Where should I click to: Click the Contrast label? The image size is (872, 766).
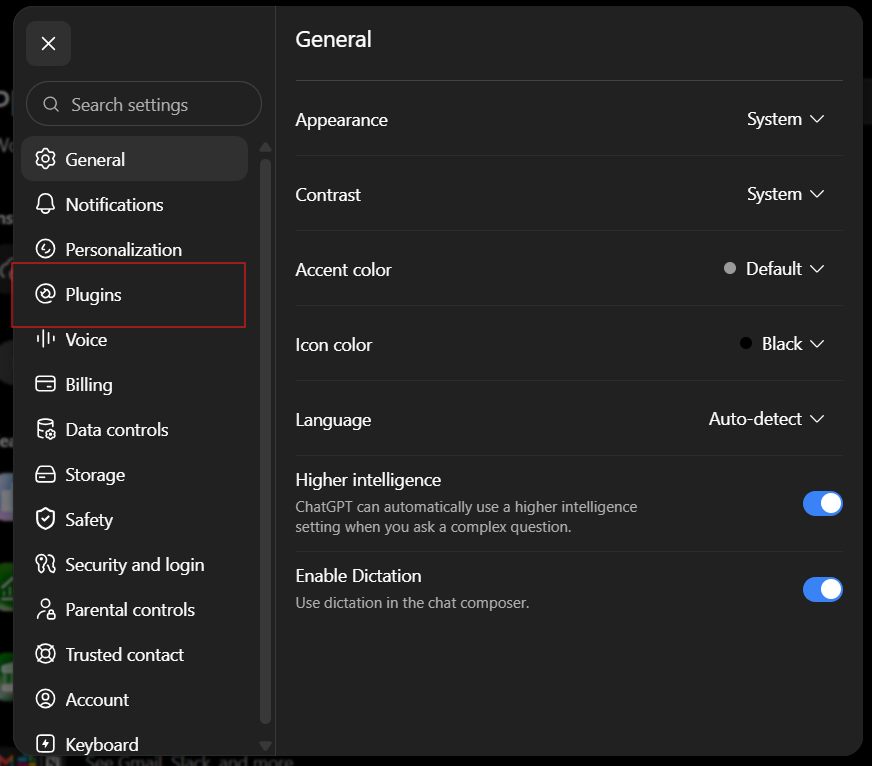tap(328, 195)
